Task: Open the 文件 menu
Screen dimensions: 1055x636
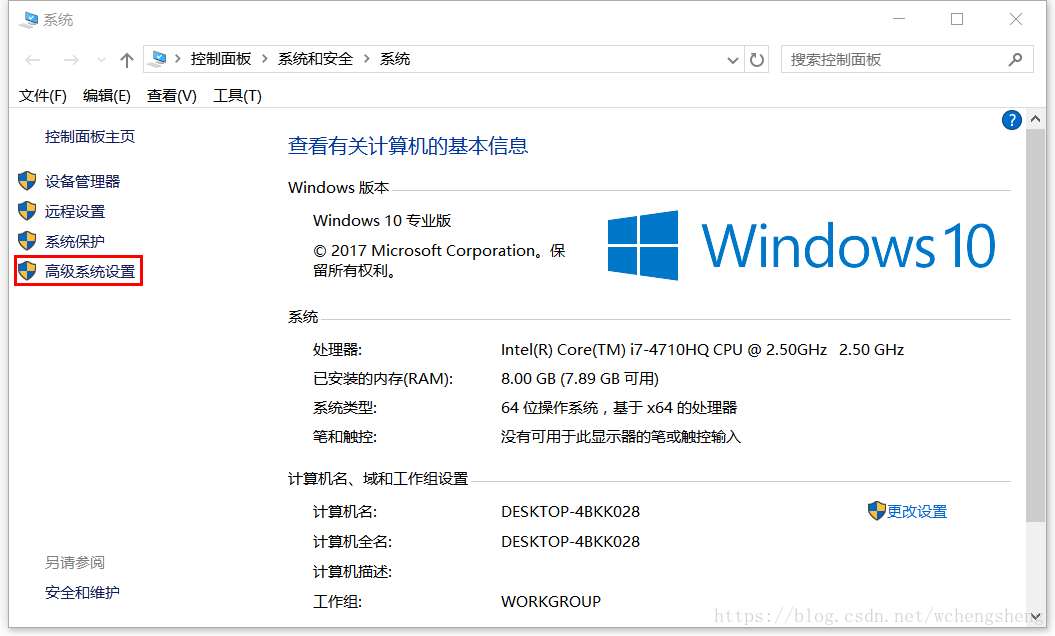Action: pyautogui.click(x=42, y=95)
